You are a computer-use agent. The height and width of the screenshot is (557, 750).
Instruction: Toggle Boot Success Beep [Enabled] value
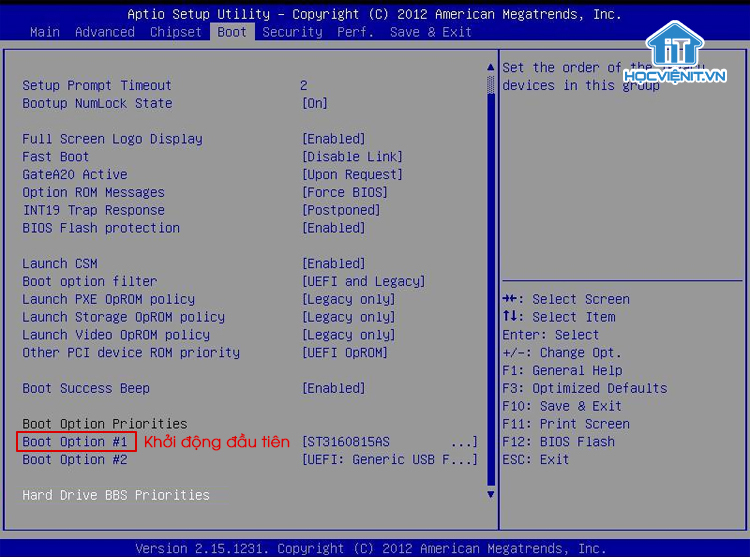(x=334, y=388)
